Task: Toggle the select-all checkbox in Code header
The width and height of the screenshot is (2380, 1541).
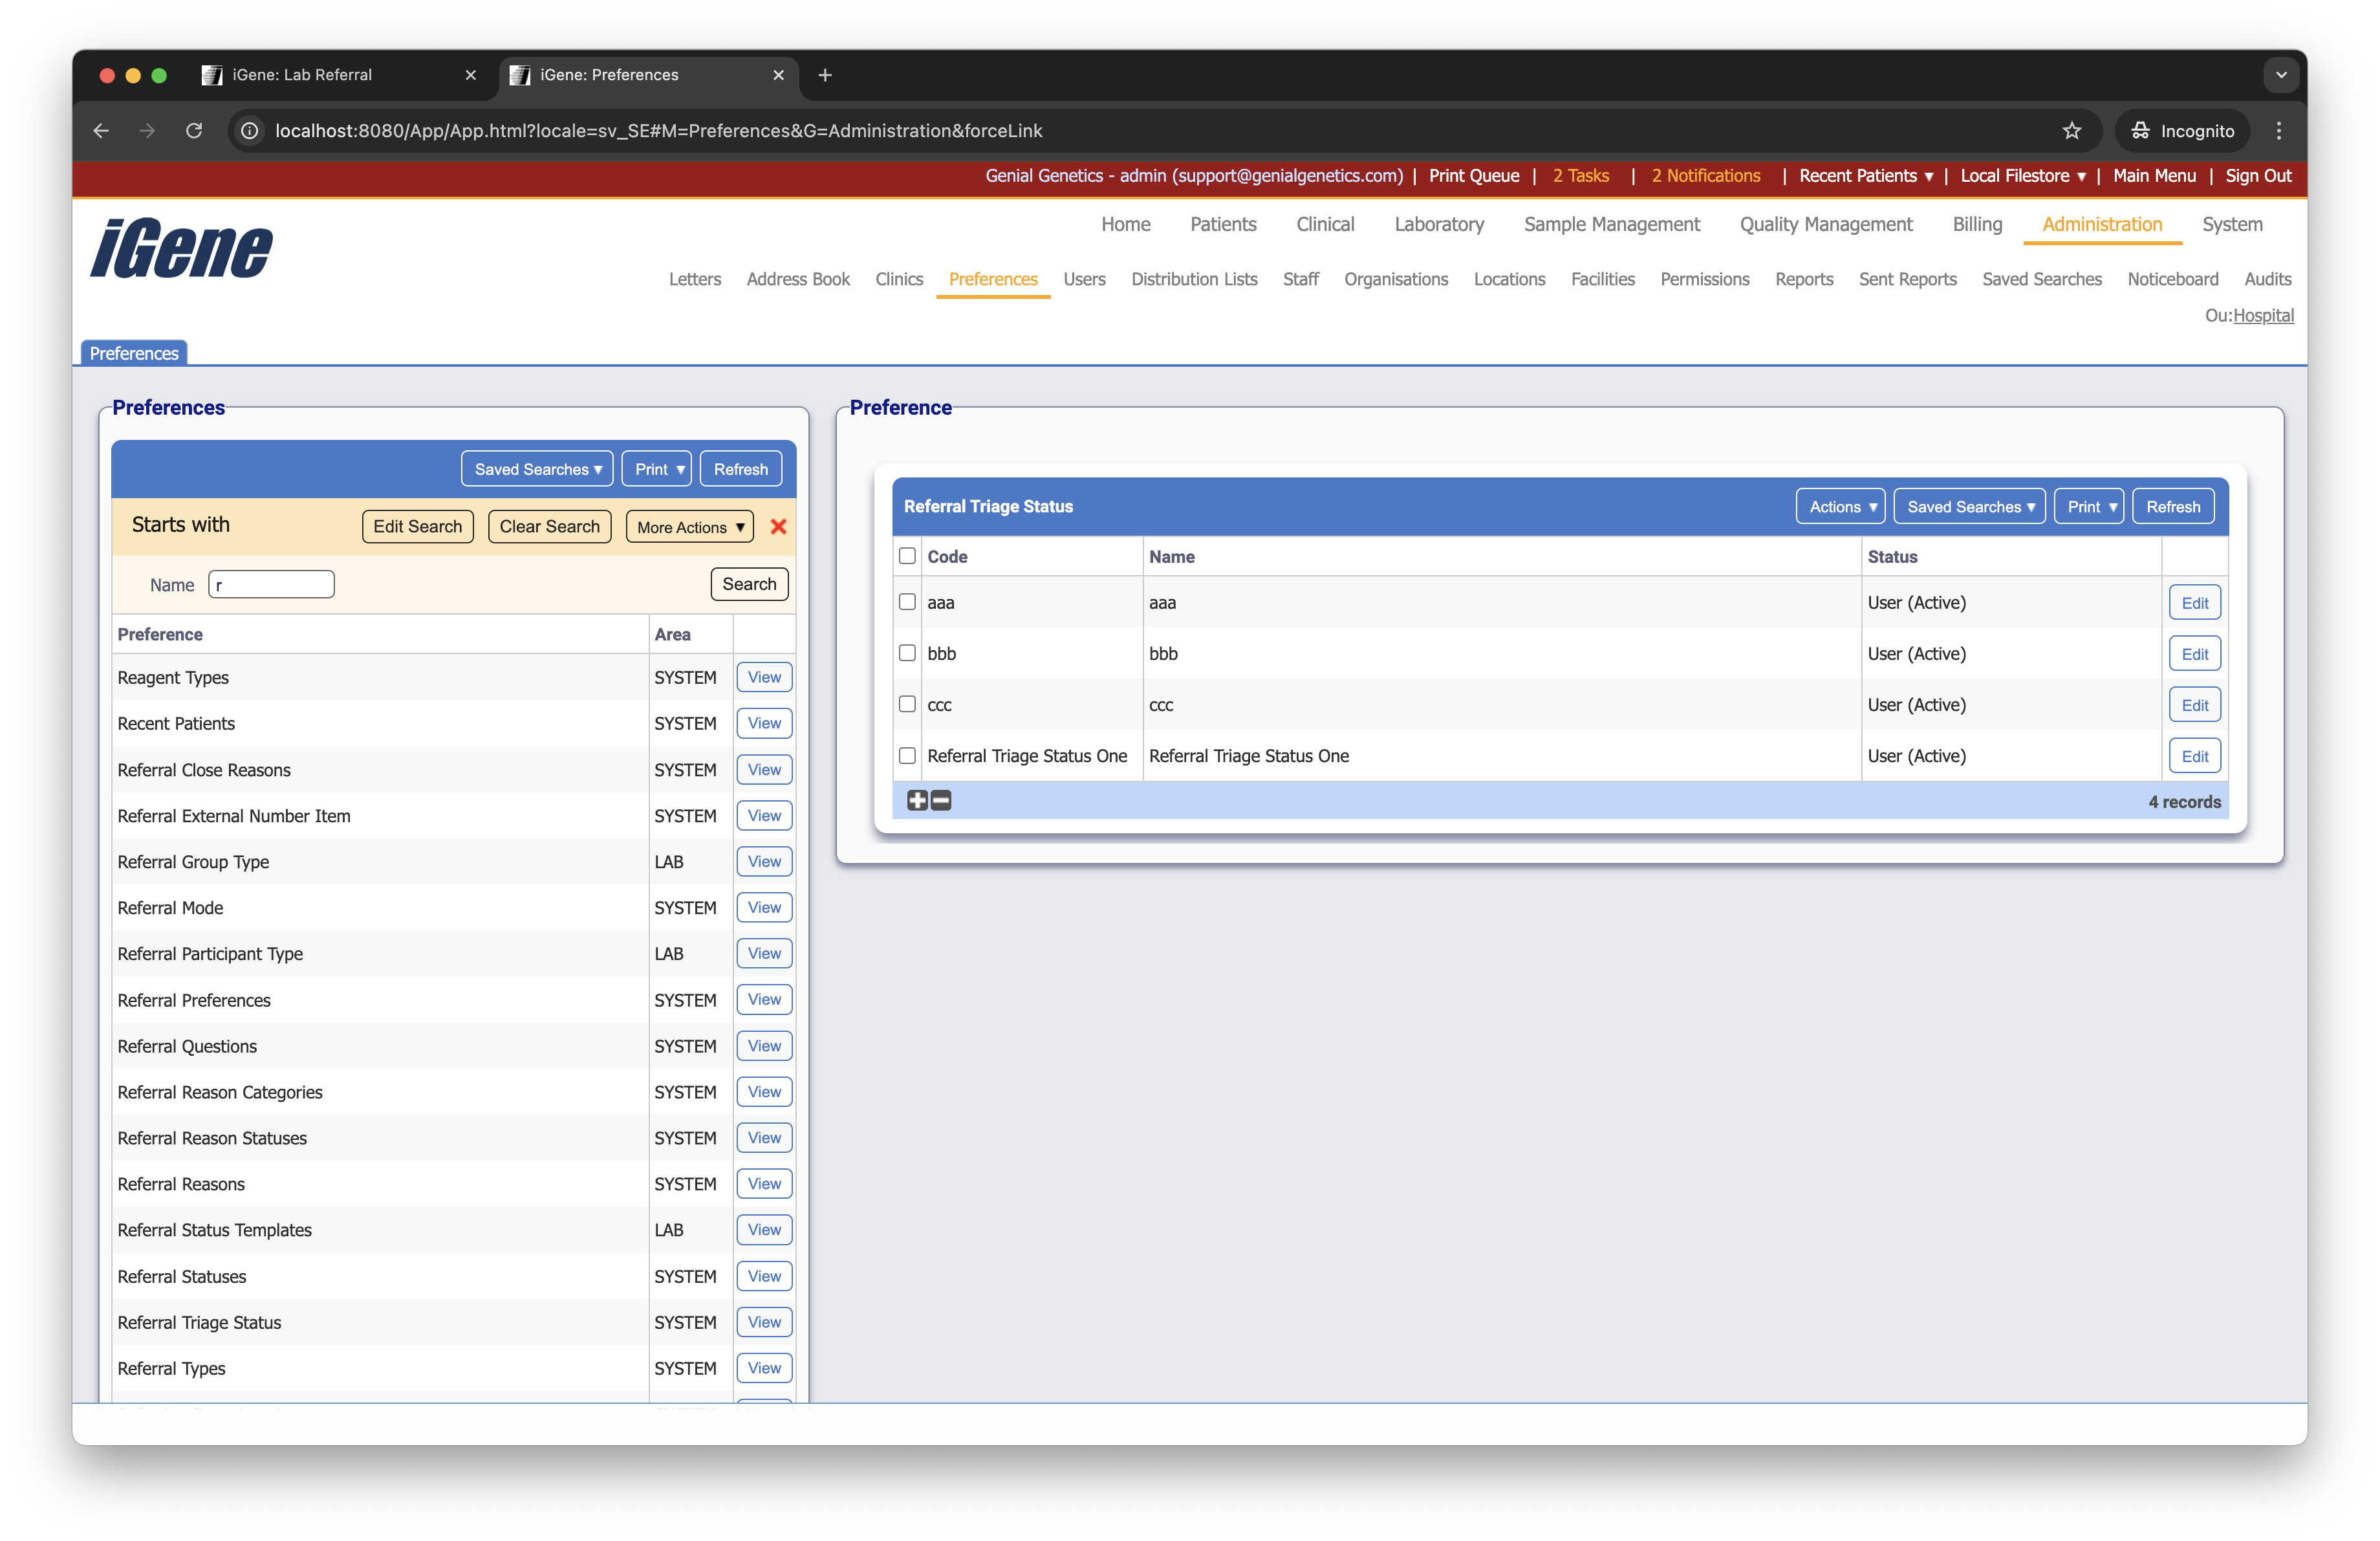Action: click(x=907, y=556)
